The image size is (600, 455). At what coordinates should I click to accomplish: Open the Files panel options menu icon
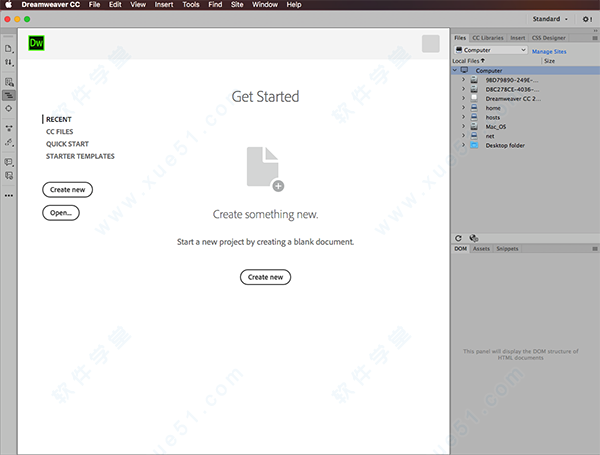pyautogui.click(x=595, y=38)
